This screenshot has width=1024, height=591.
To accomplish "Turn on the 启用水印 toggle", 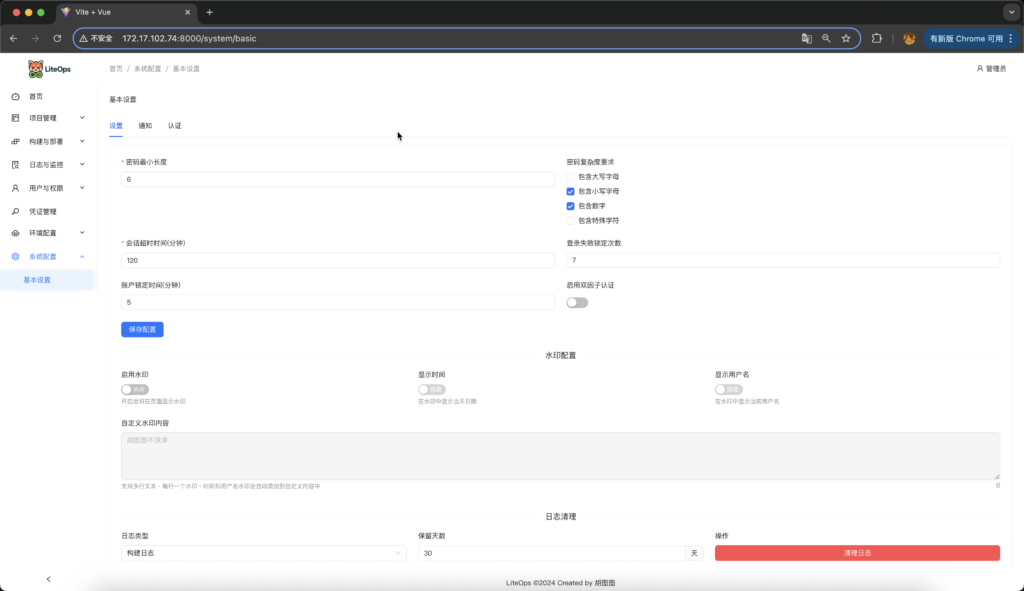I will pos(134,389).
